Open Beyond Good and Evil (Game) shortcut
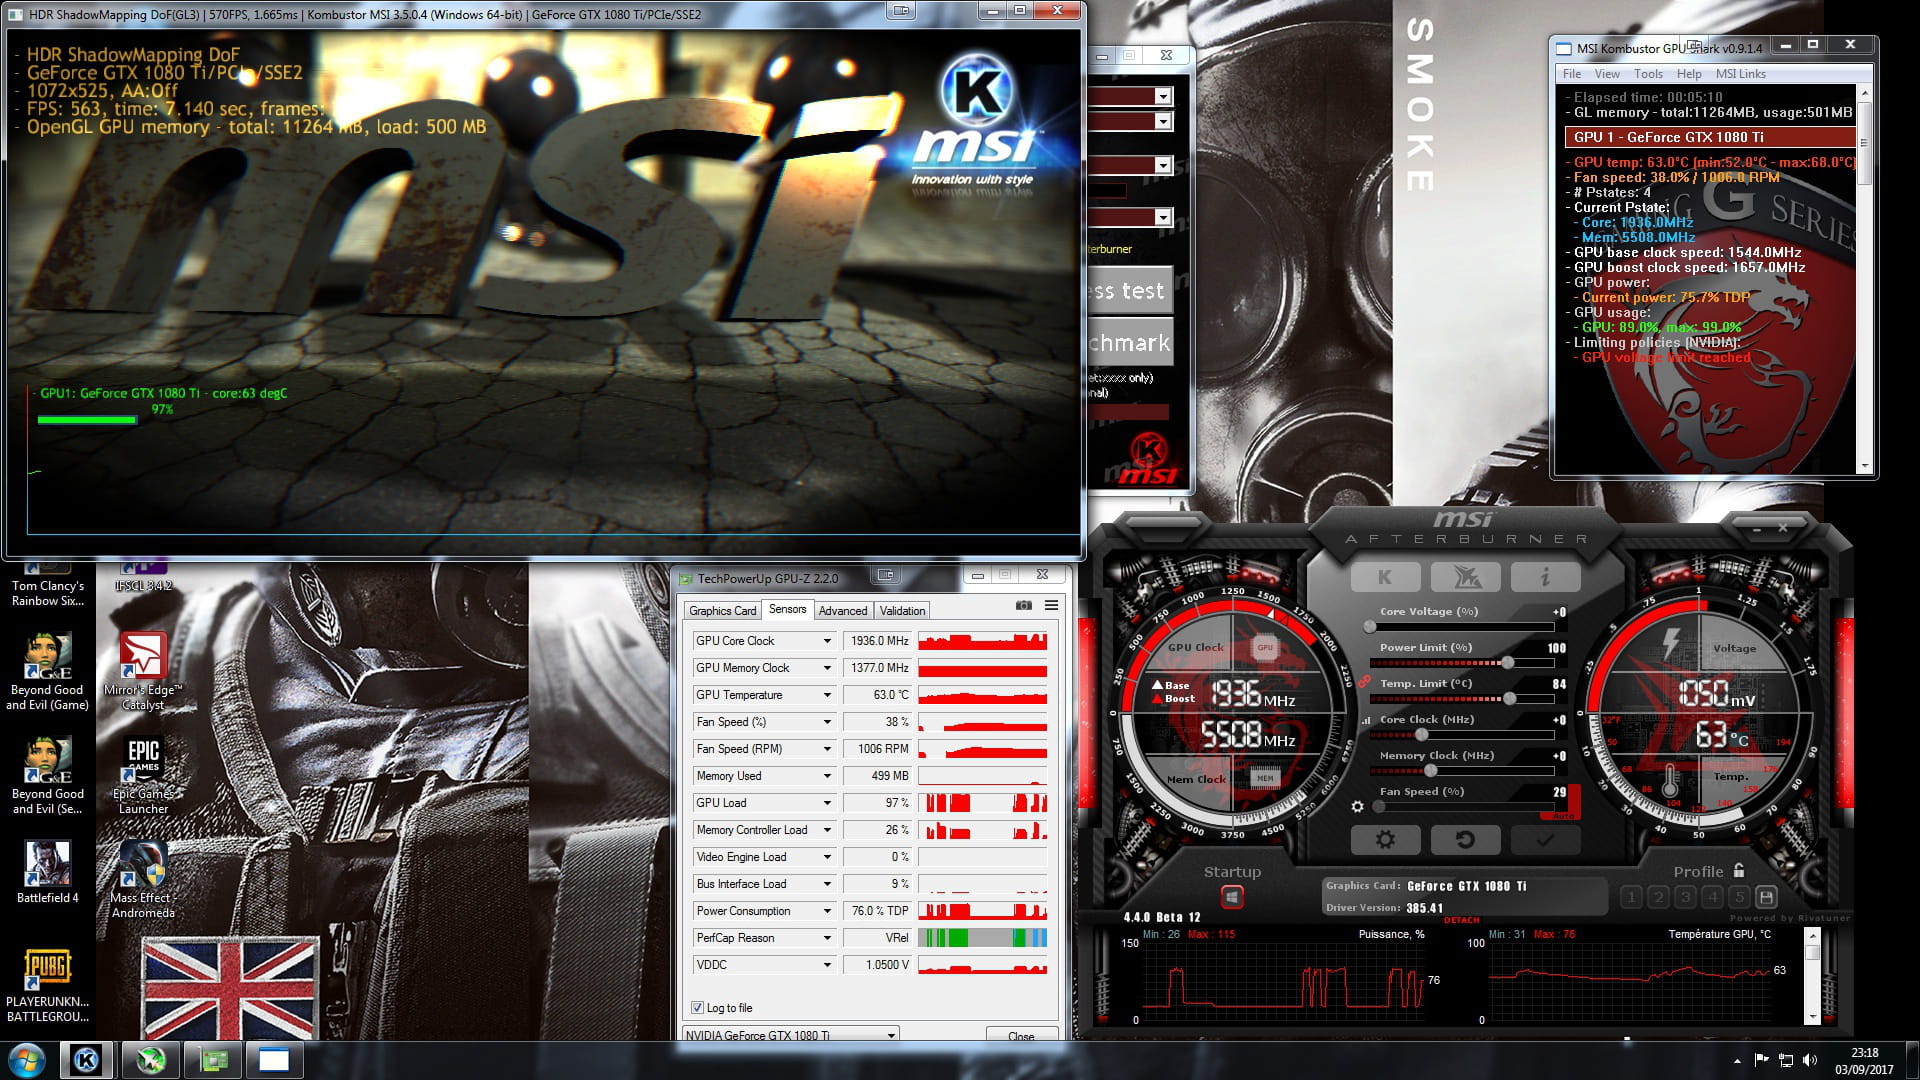The height and width of the screenshot is (1080, 1920). pos(47,671)
